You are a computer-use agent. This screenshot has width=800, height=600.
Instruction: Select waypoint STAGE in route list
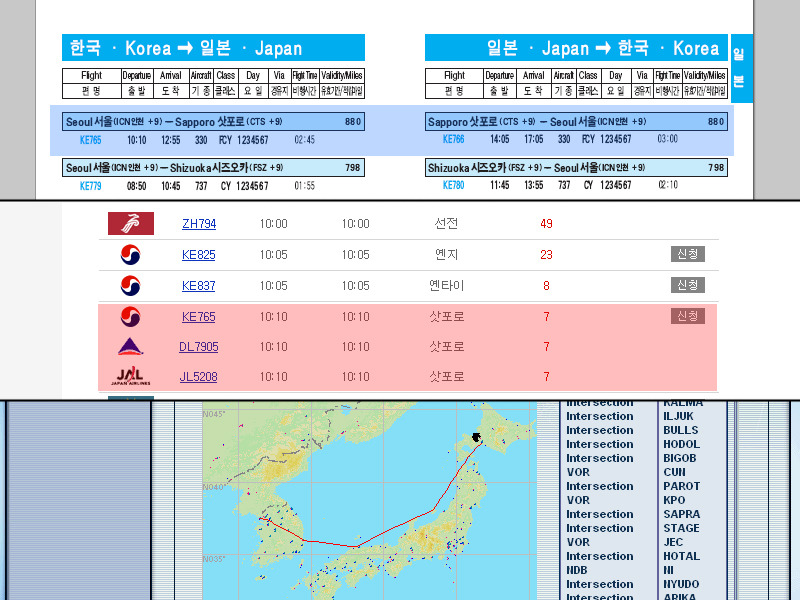(x=681, y=528)
